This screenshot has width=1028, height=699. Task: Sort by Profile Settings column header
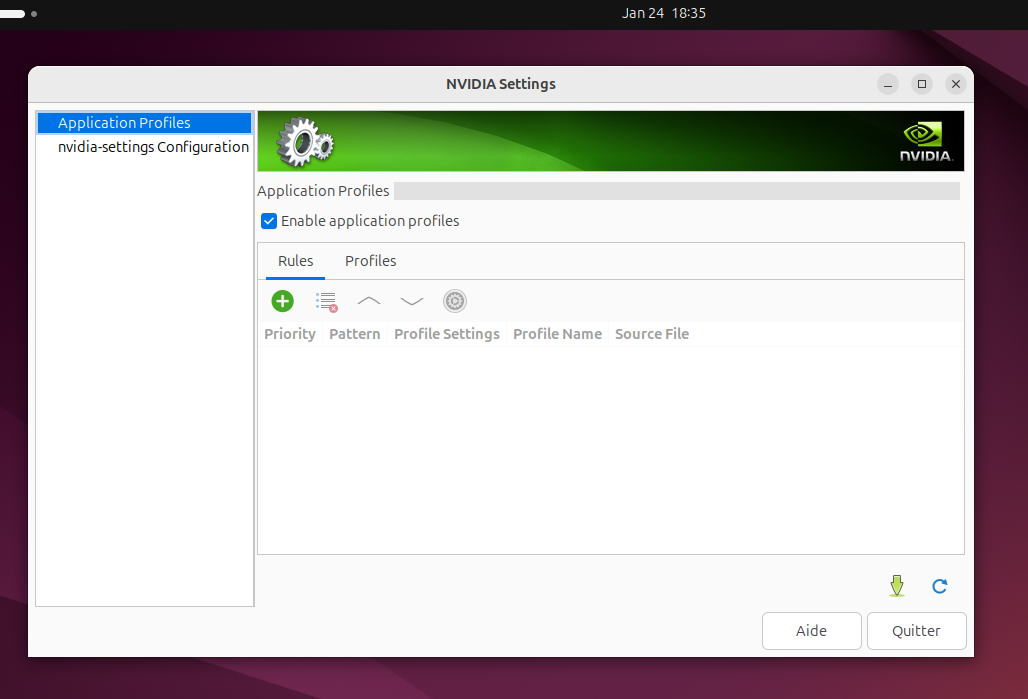pyautogui.click(x=446, y=334)
